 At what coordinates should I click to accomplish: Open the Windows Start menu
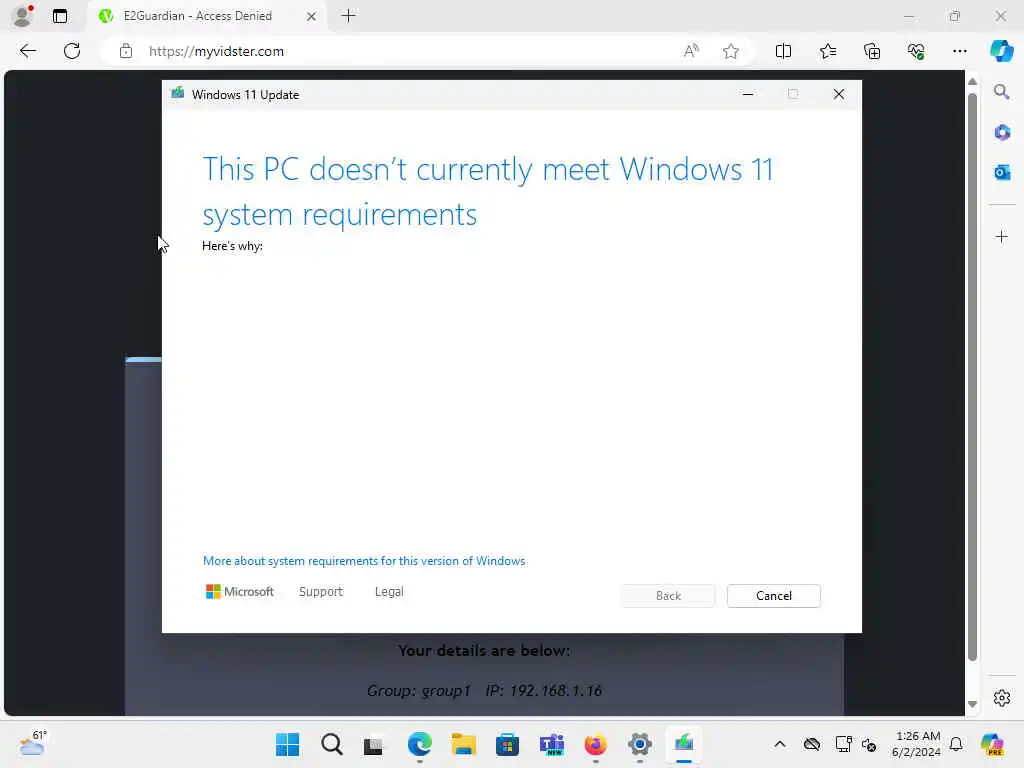pyautogui.click(x=287, y=744)
